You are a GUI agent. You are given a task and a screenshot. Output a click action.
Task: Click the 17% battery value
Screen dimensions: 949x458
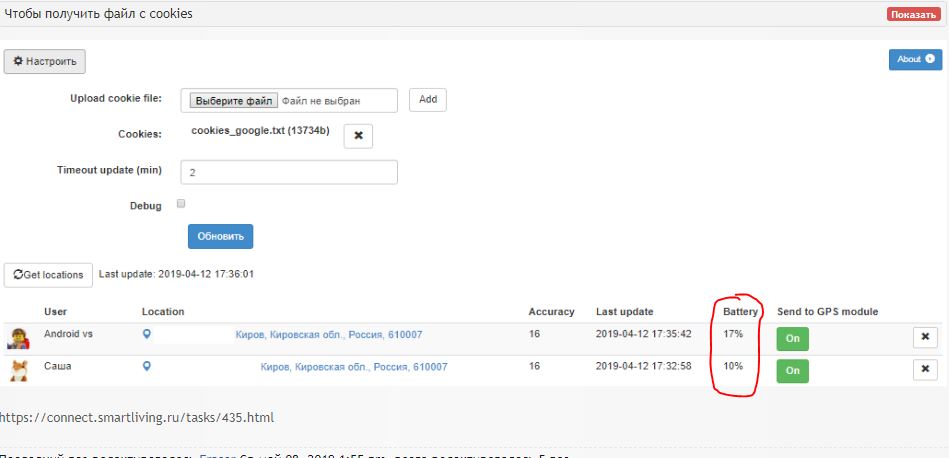point(733,333)
